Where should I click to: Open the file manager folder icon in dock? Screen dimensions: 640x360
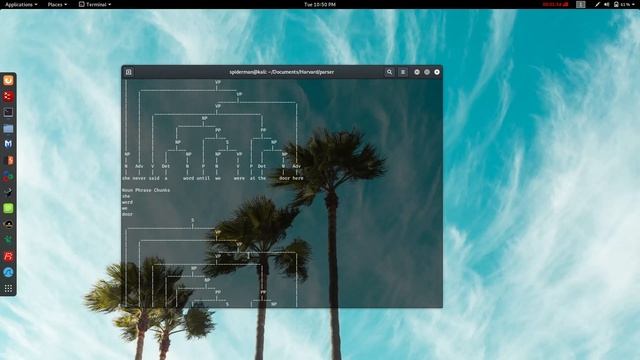click(8, 129)
